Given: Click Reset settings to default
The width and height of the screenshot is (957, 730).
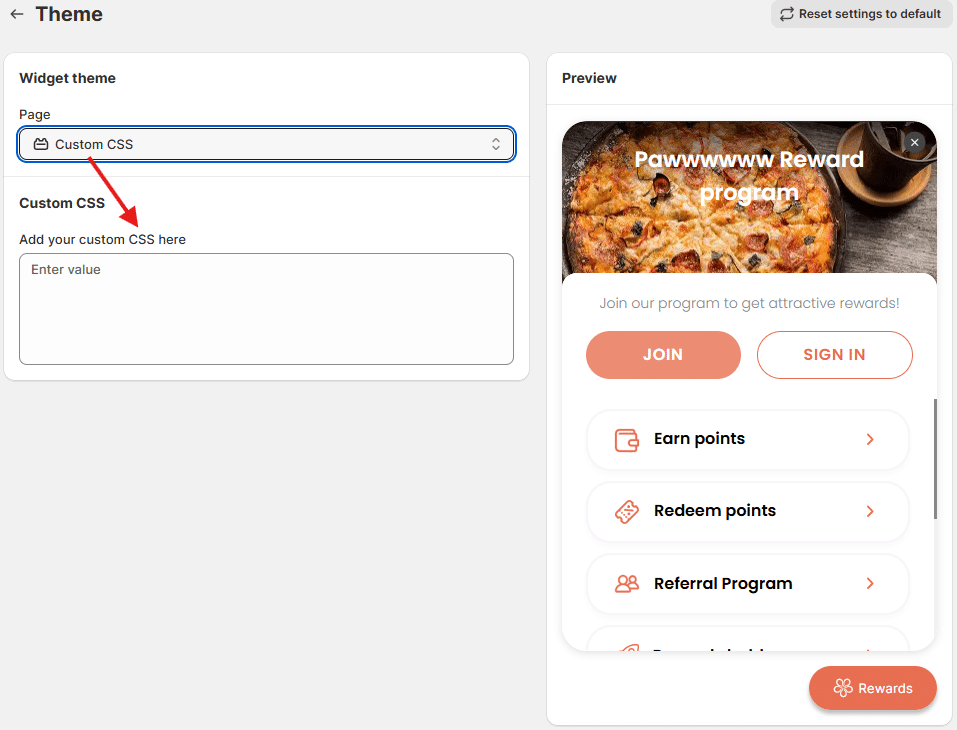Looking at the screenshot, I should (869, 14).
